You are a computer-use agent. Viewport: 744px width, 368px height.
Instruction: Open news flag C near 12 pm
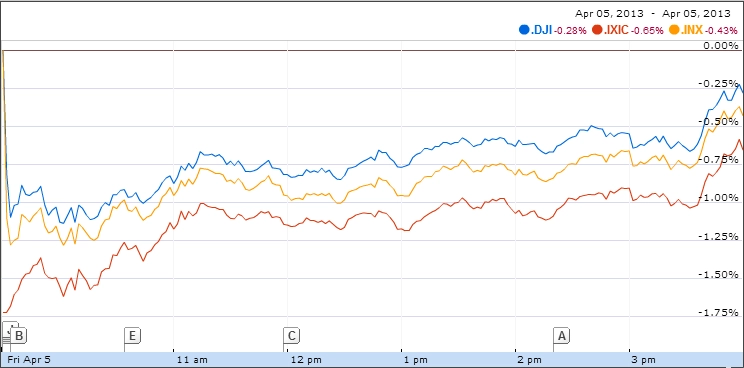(x=291, y=336)
